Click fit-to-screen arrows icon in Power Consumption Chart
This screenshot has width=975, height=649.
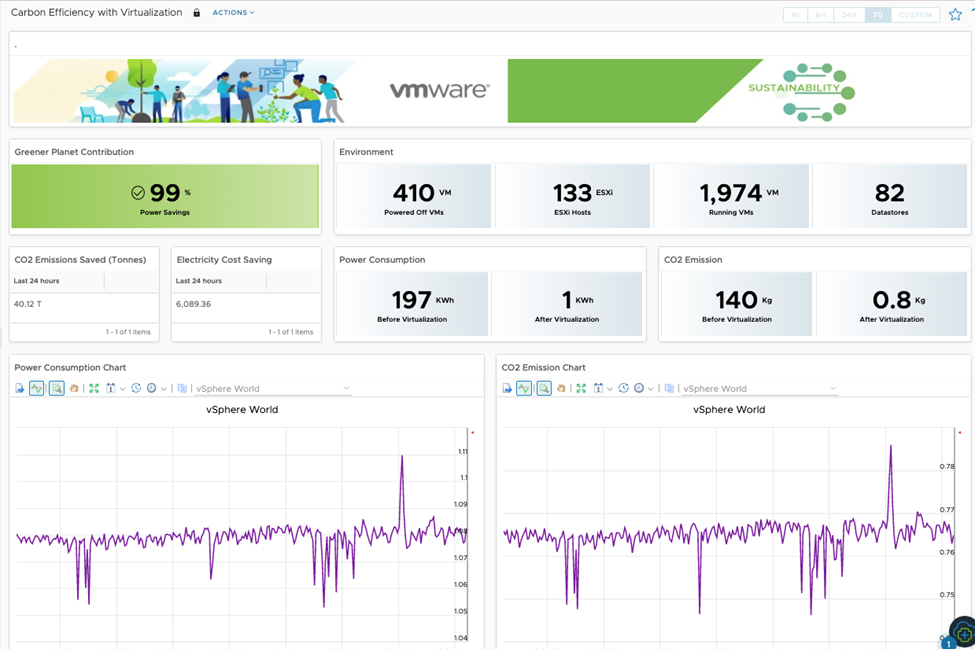tap(94, 388)
